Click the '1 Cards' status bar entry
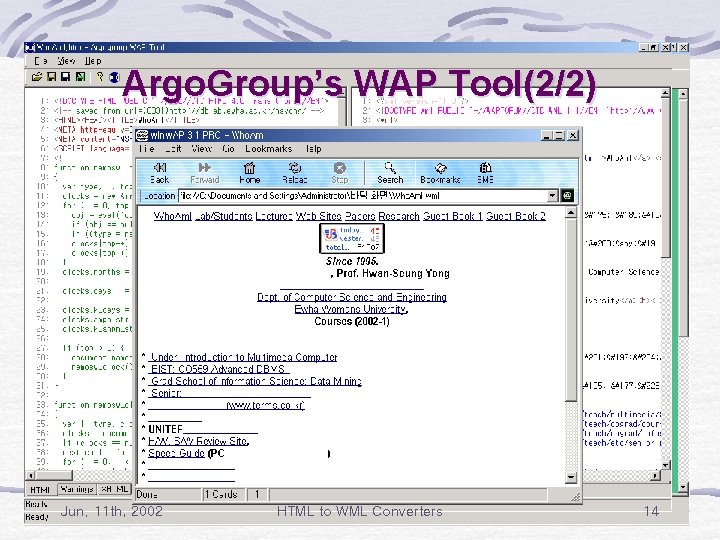This screenshot has height=540, width=720. point(221,495)
